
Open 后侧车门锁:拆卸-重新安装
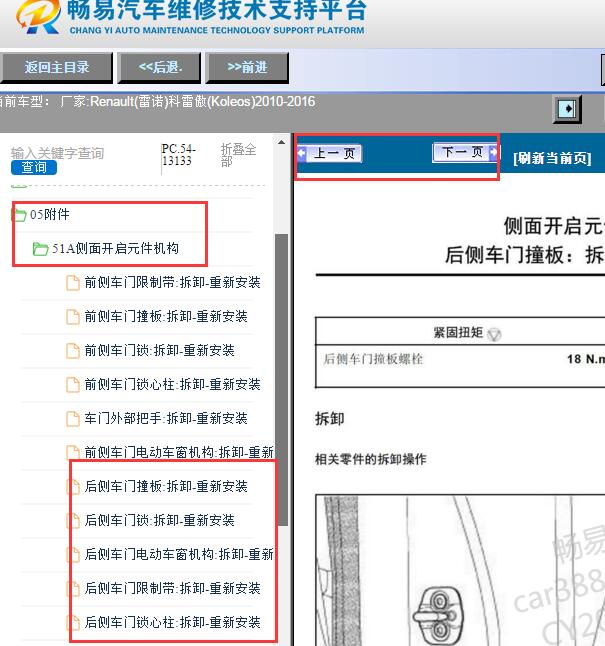pyautogui.click(x=159, y=520)
